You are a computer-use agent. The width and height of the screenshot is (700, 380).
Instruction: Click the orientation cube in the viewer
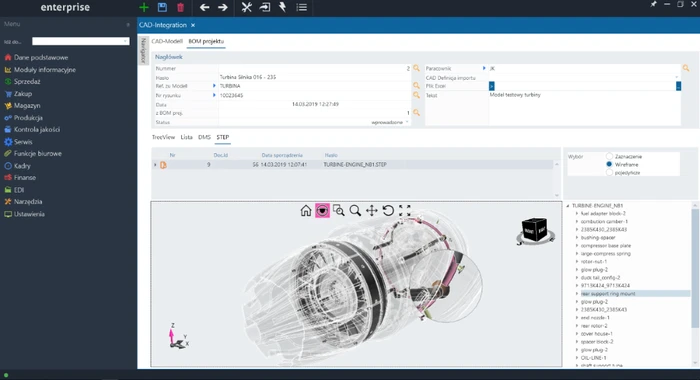[534, 230]
